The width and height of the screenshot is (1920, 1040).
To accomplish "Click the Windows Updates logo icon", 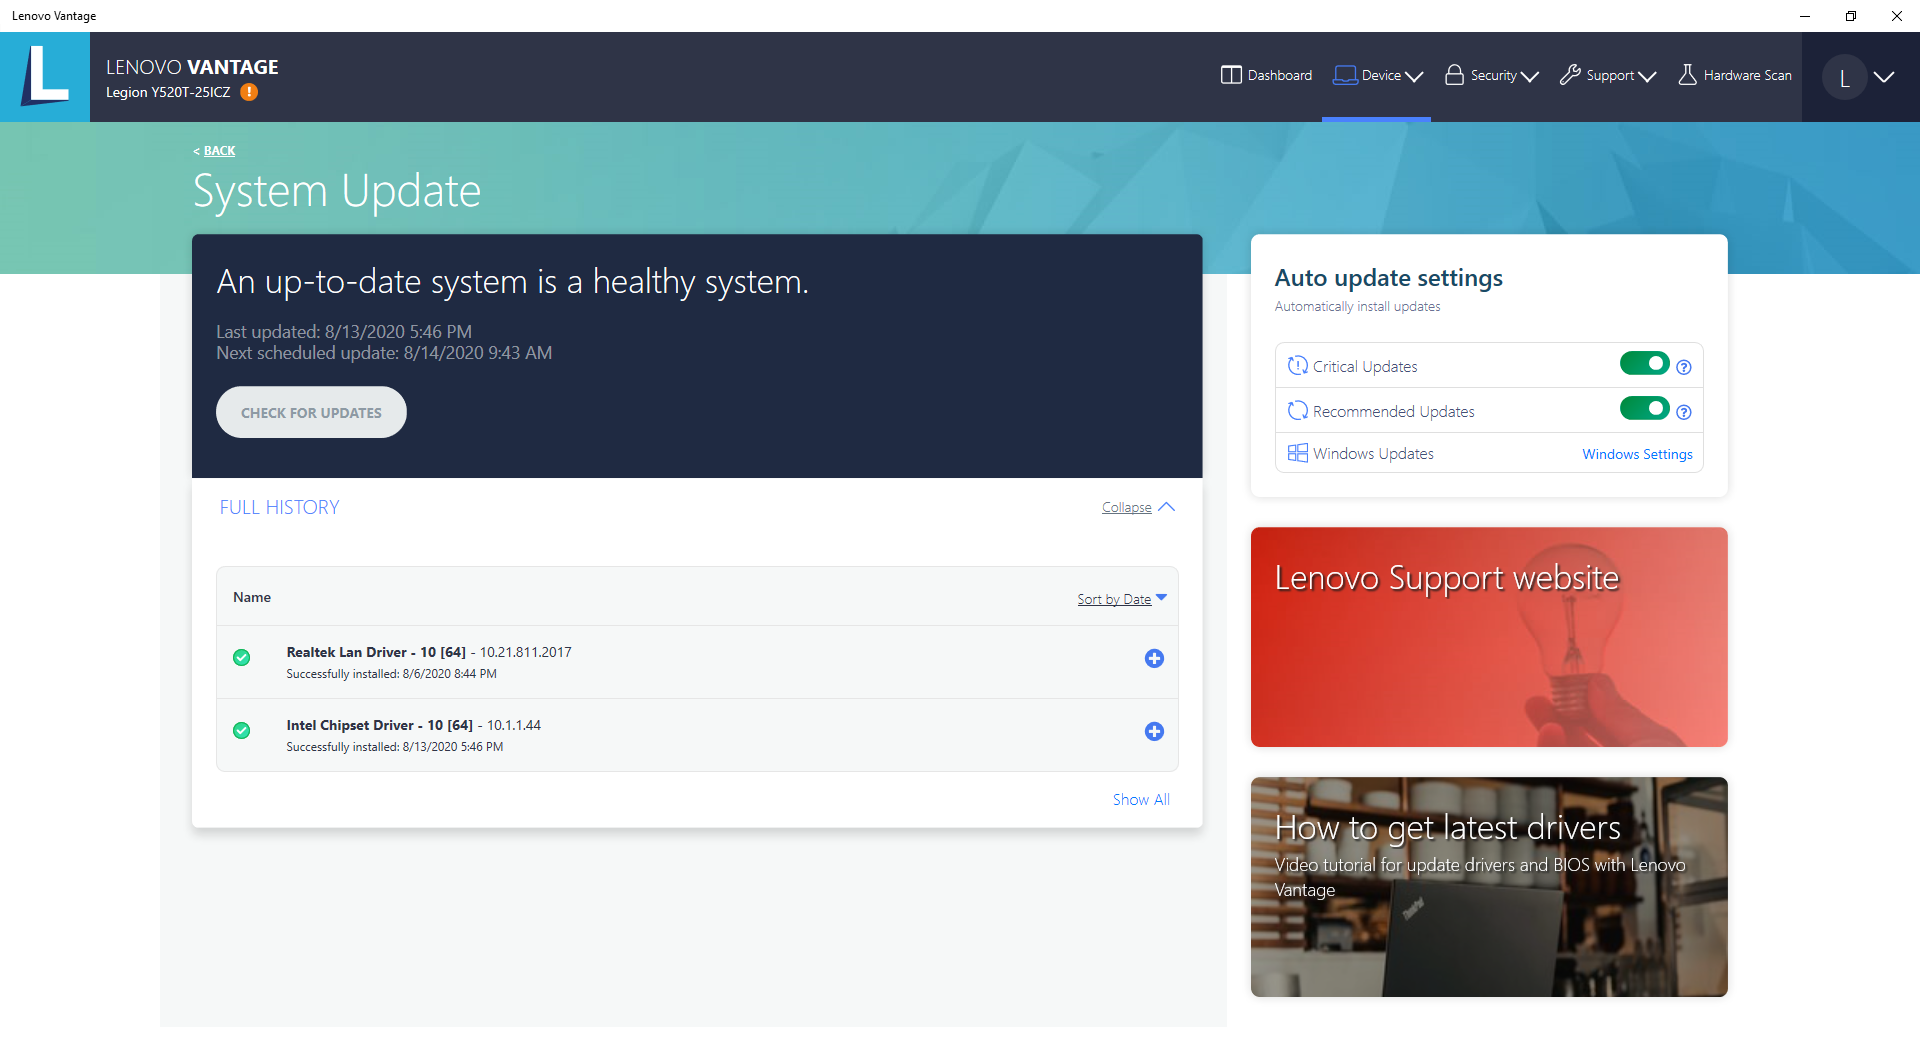I will click(1298, 453).
